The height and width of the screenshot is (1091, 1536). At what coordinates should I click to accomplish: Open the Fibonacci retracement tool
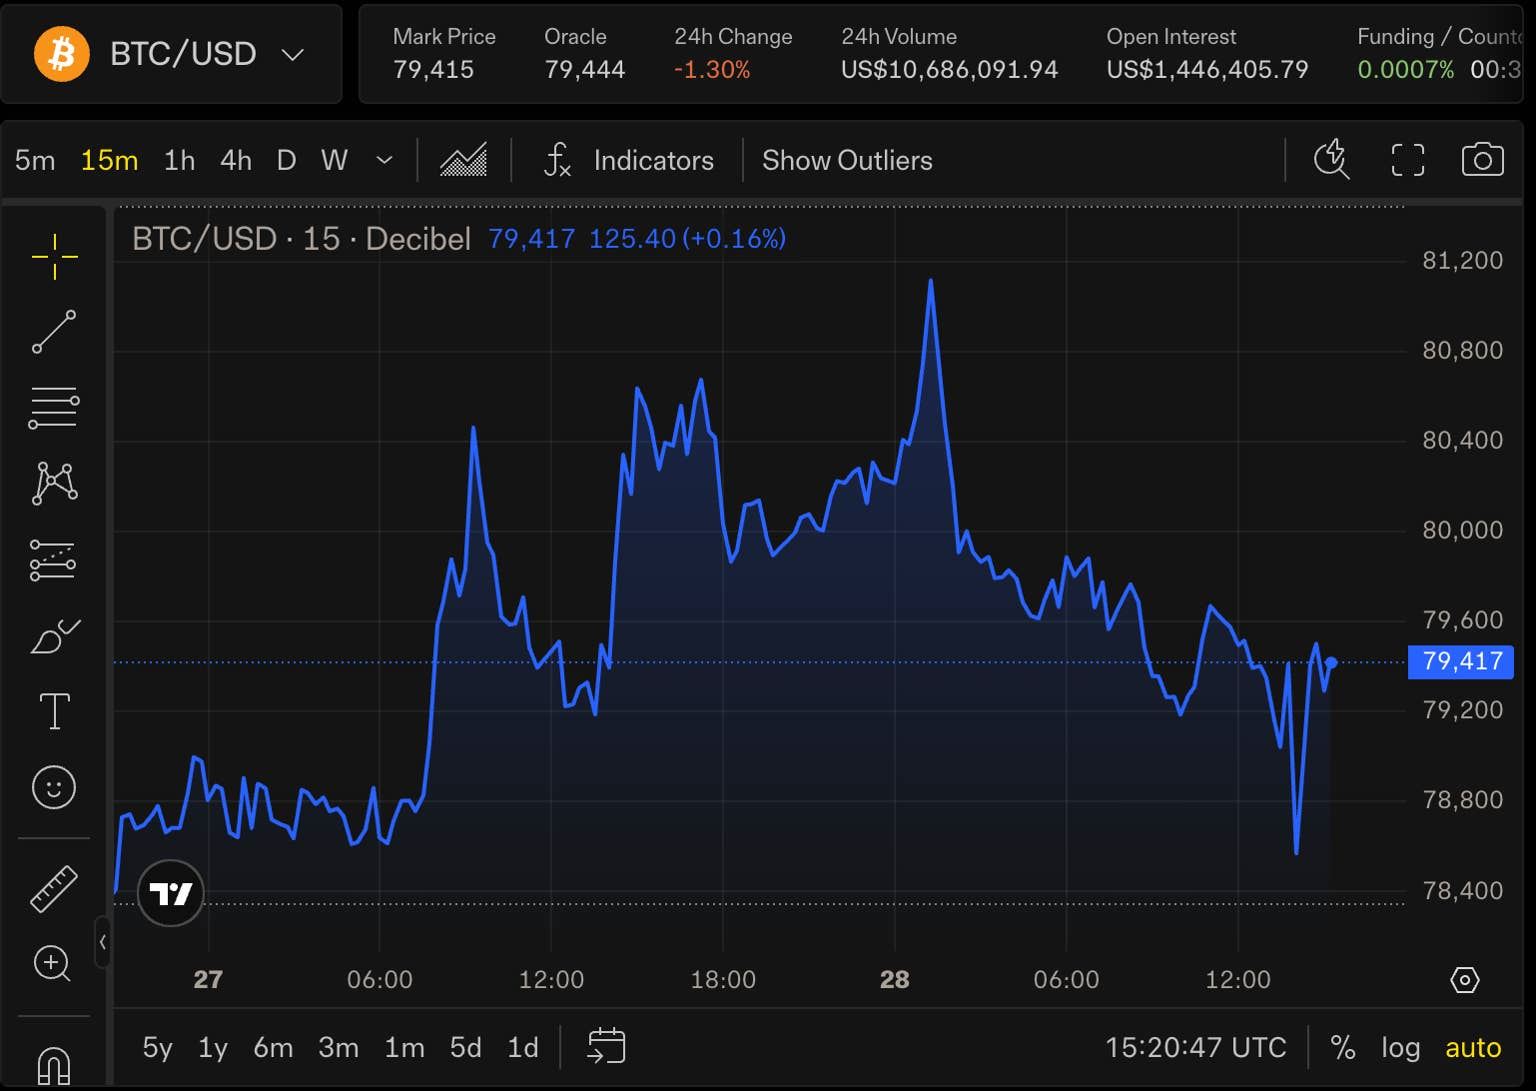click(x=54, y=408)
